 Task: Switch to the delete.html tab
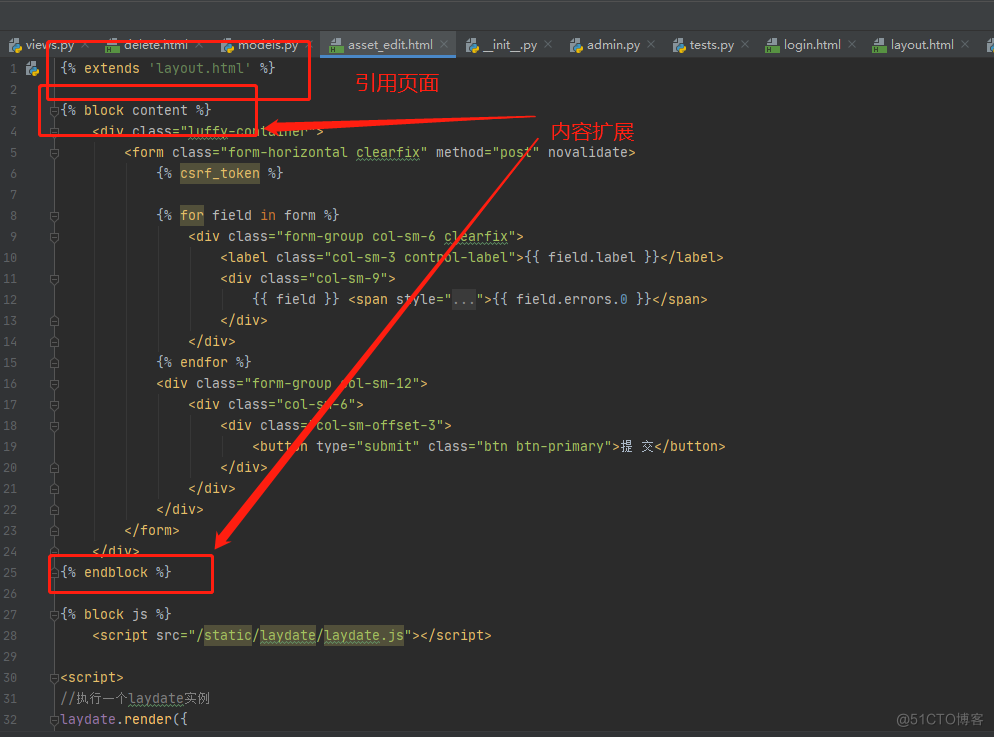pos(155,45)
